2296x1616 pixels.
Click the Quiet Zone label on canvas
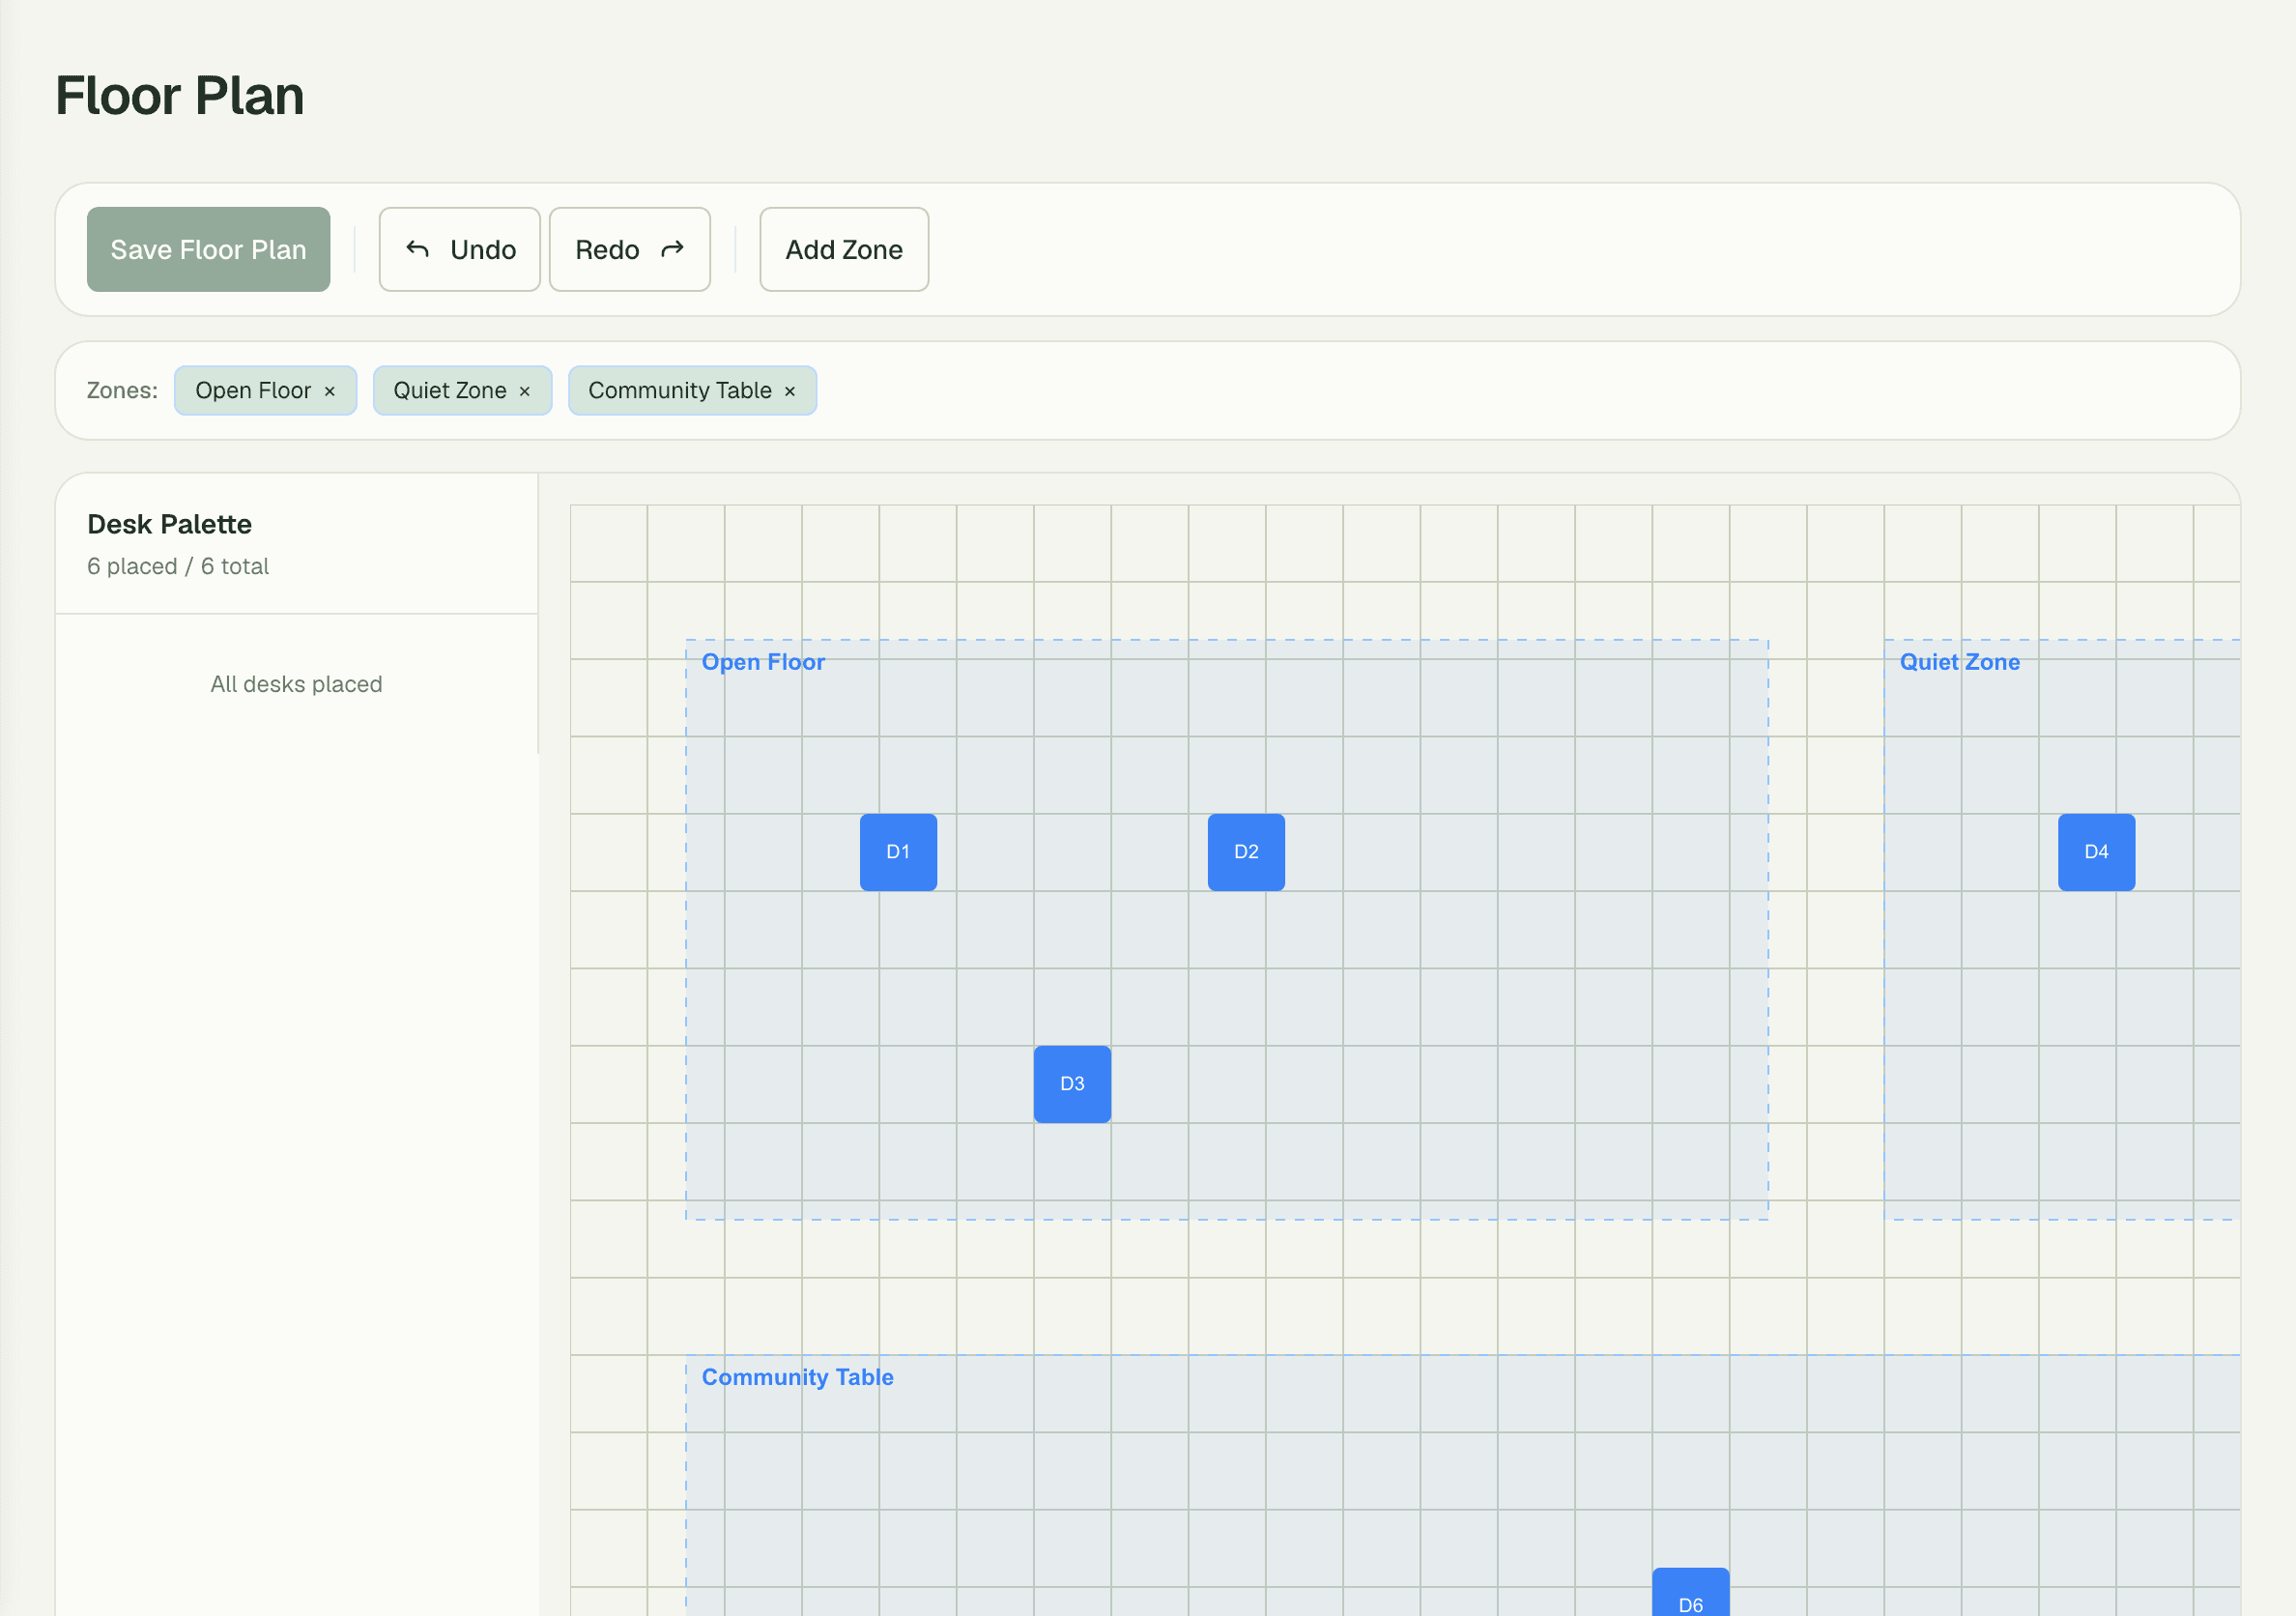[x=1959, y=662]
